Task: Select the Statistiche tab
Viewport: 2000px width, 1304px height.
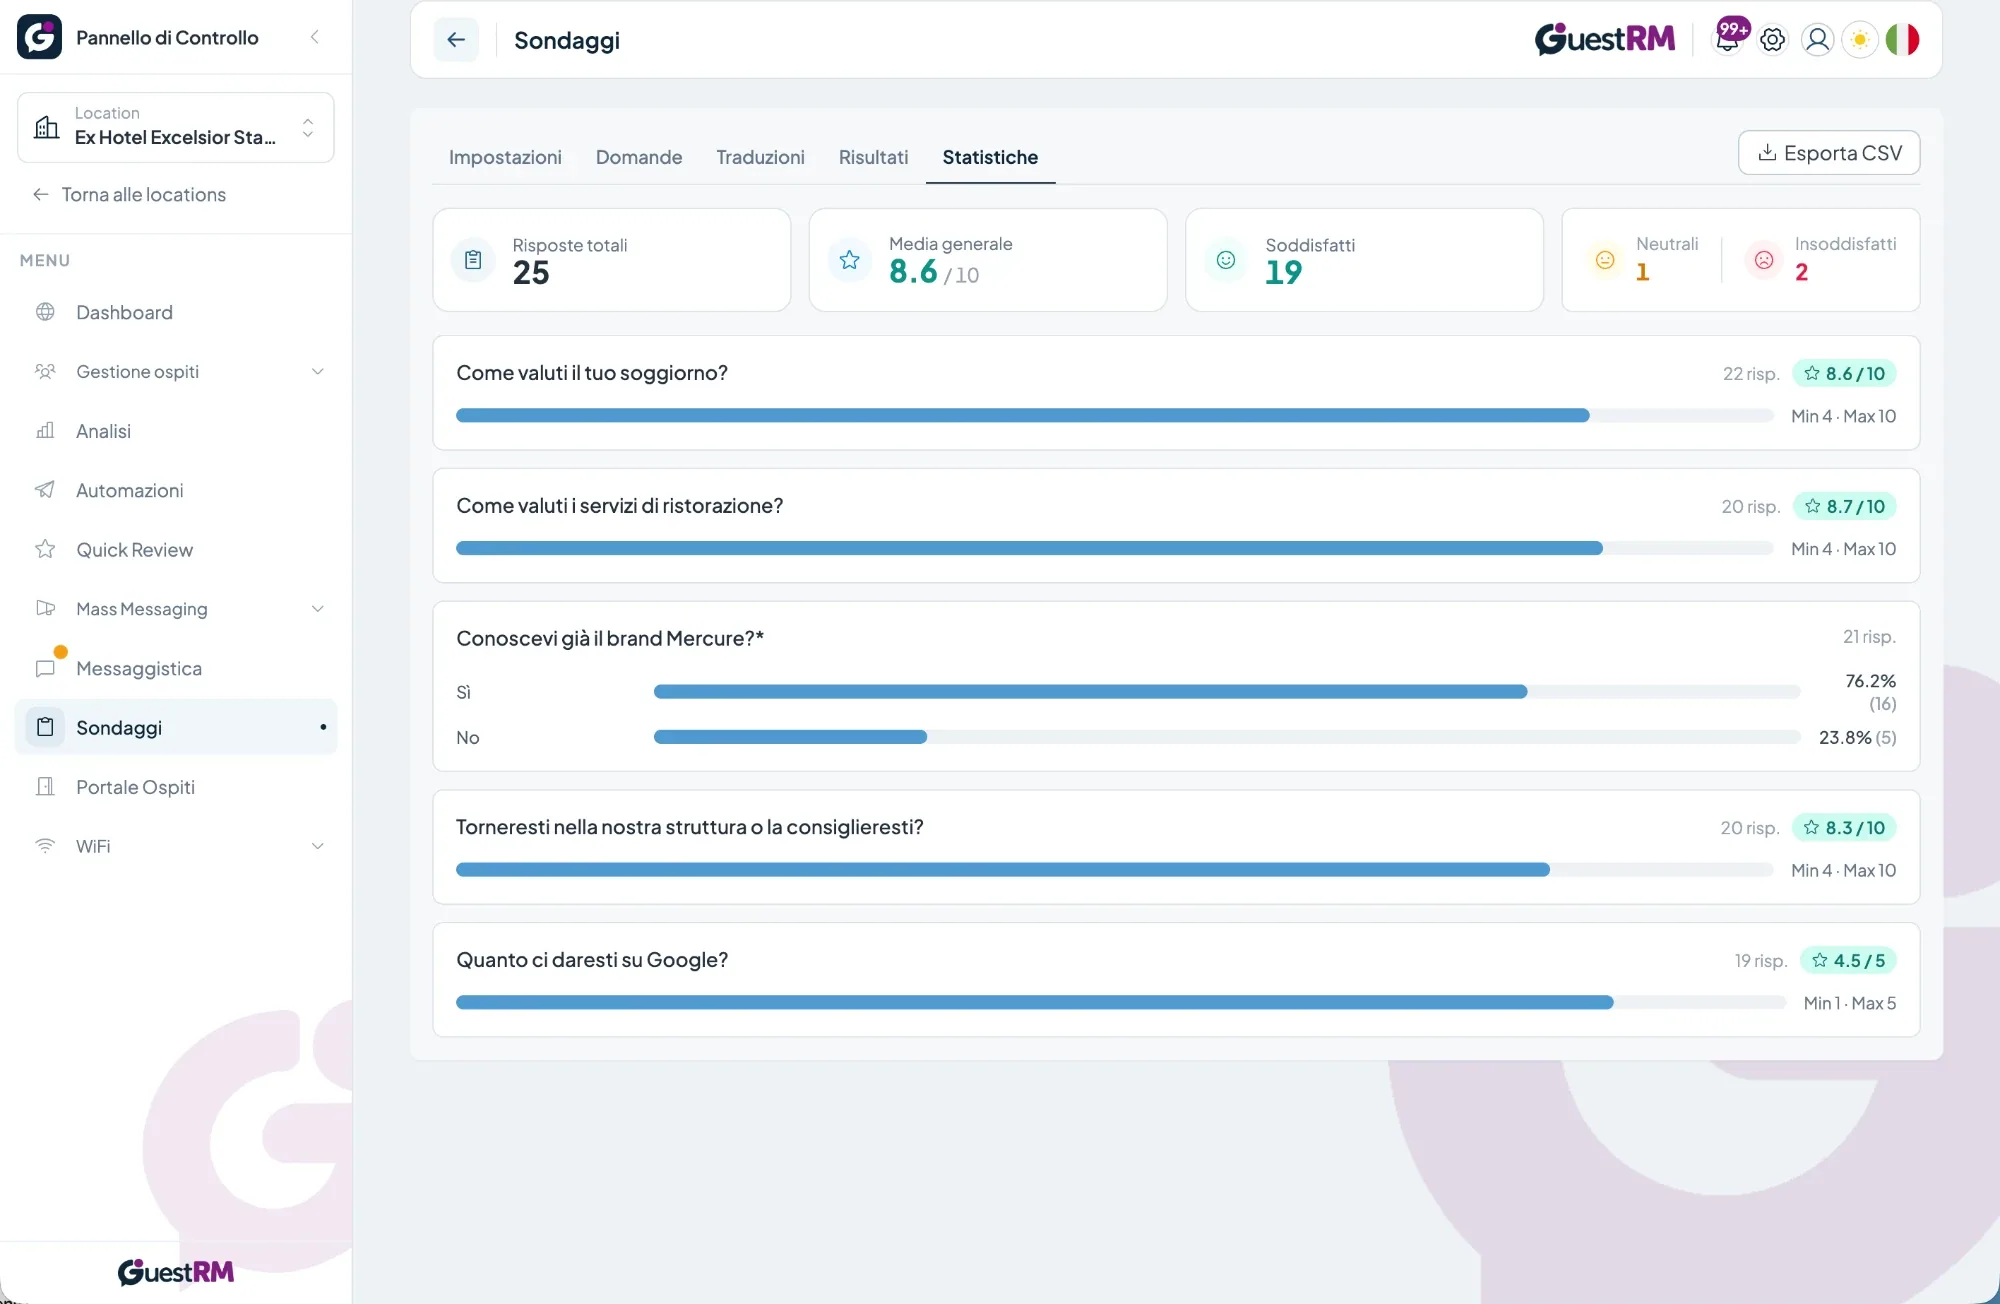Action: 990,157
